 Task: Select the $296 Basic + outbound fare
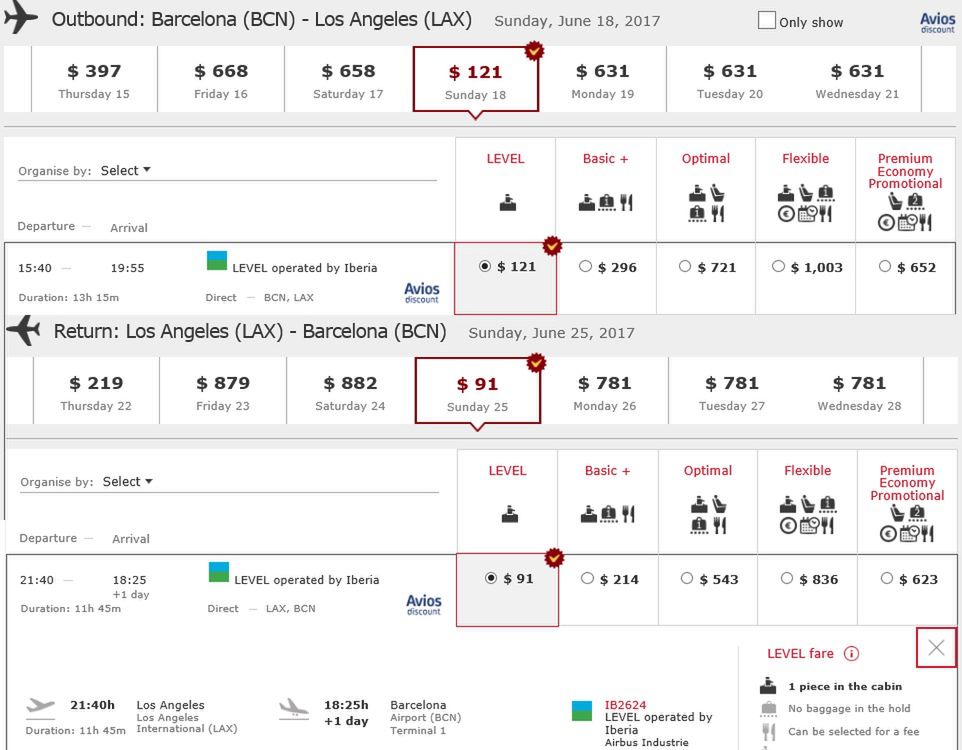coord(586,267)
